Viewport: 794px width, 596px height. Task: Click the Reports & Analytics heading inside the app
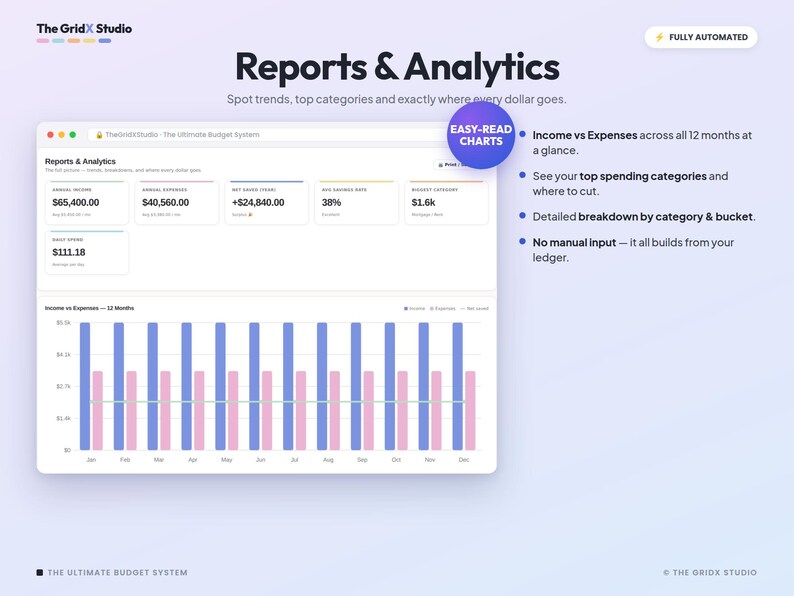click(x=81, y=161)
